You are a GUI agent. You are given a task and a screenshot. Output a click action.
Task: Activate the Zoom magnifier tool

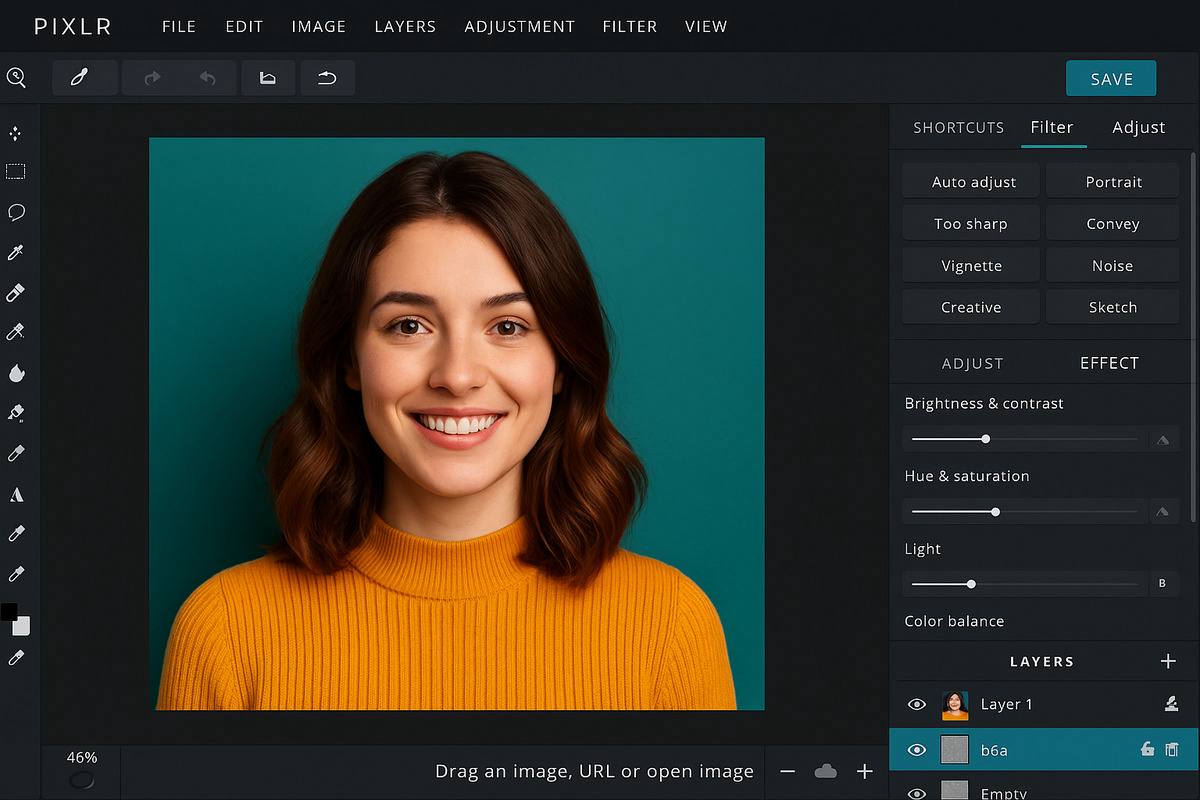pos(16,77)
